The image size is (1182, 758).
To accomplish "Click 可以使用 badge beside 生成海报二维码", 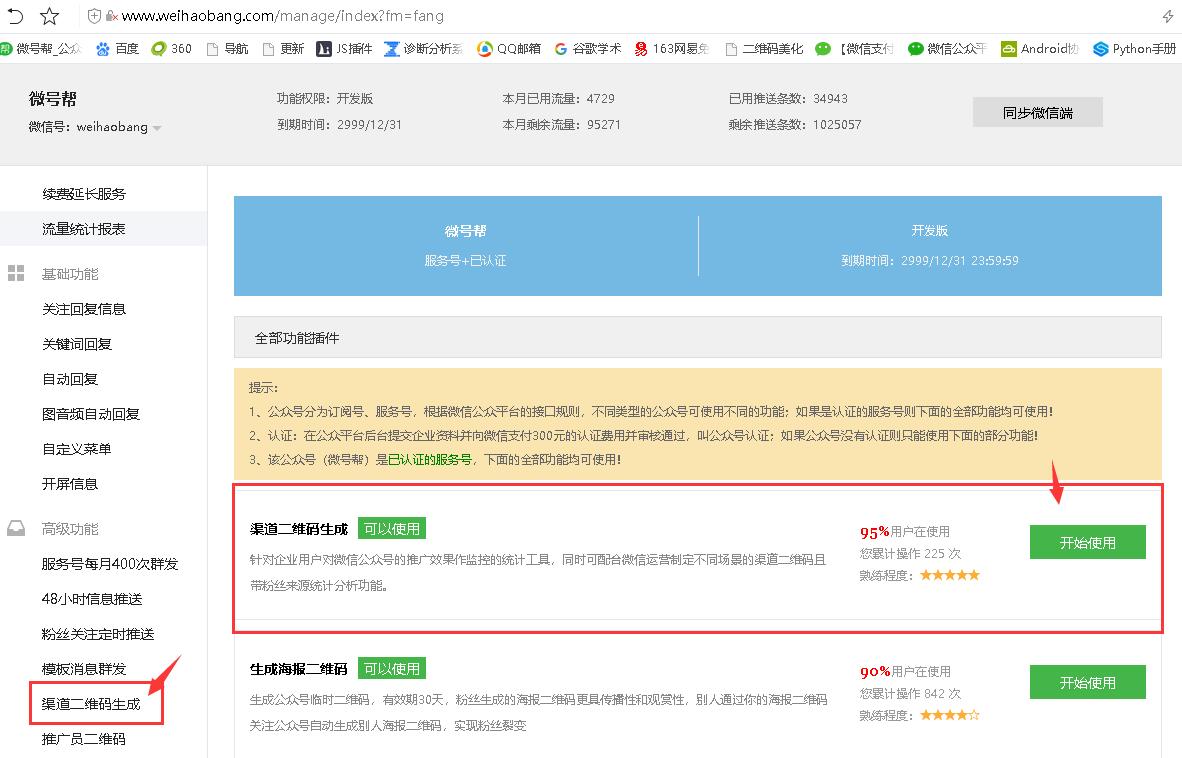I will [x=392, y=668].
